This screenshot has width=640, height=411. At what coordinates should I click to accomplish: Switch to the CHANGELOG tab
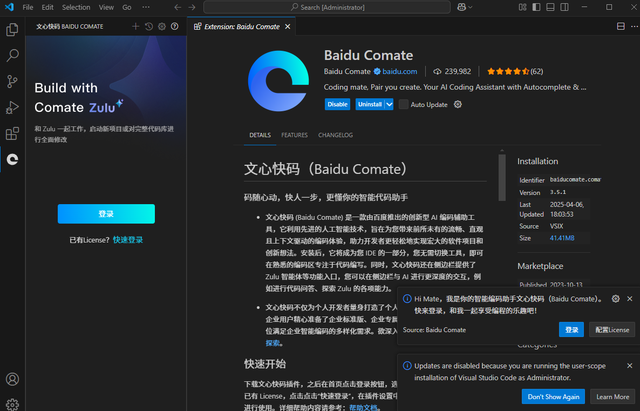pyautogui.click(x=336, y=135)
